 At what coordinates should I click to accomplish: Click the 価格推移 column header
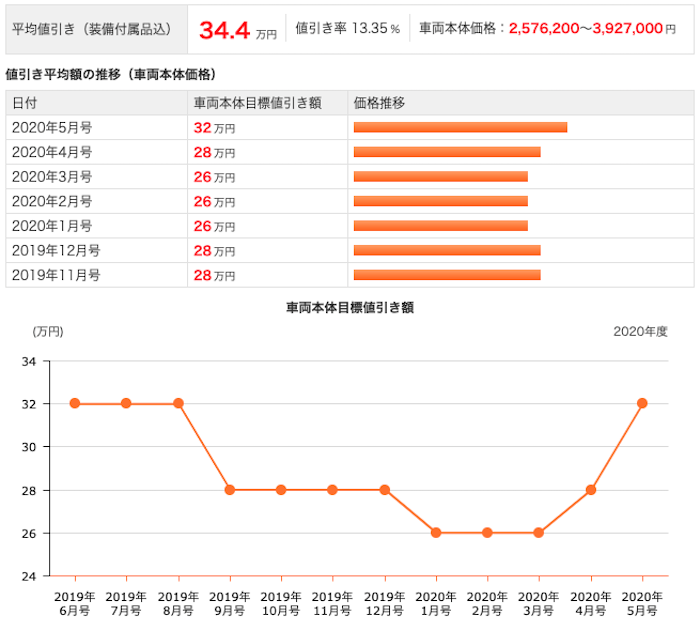(379, 103)
